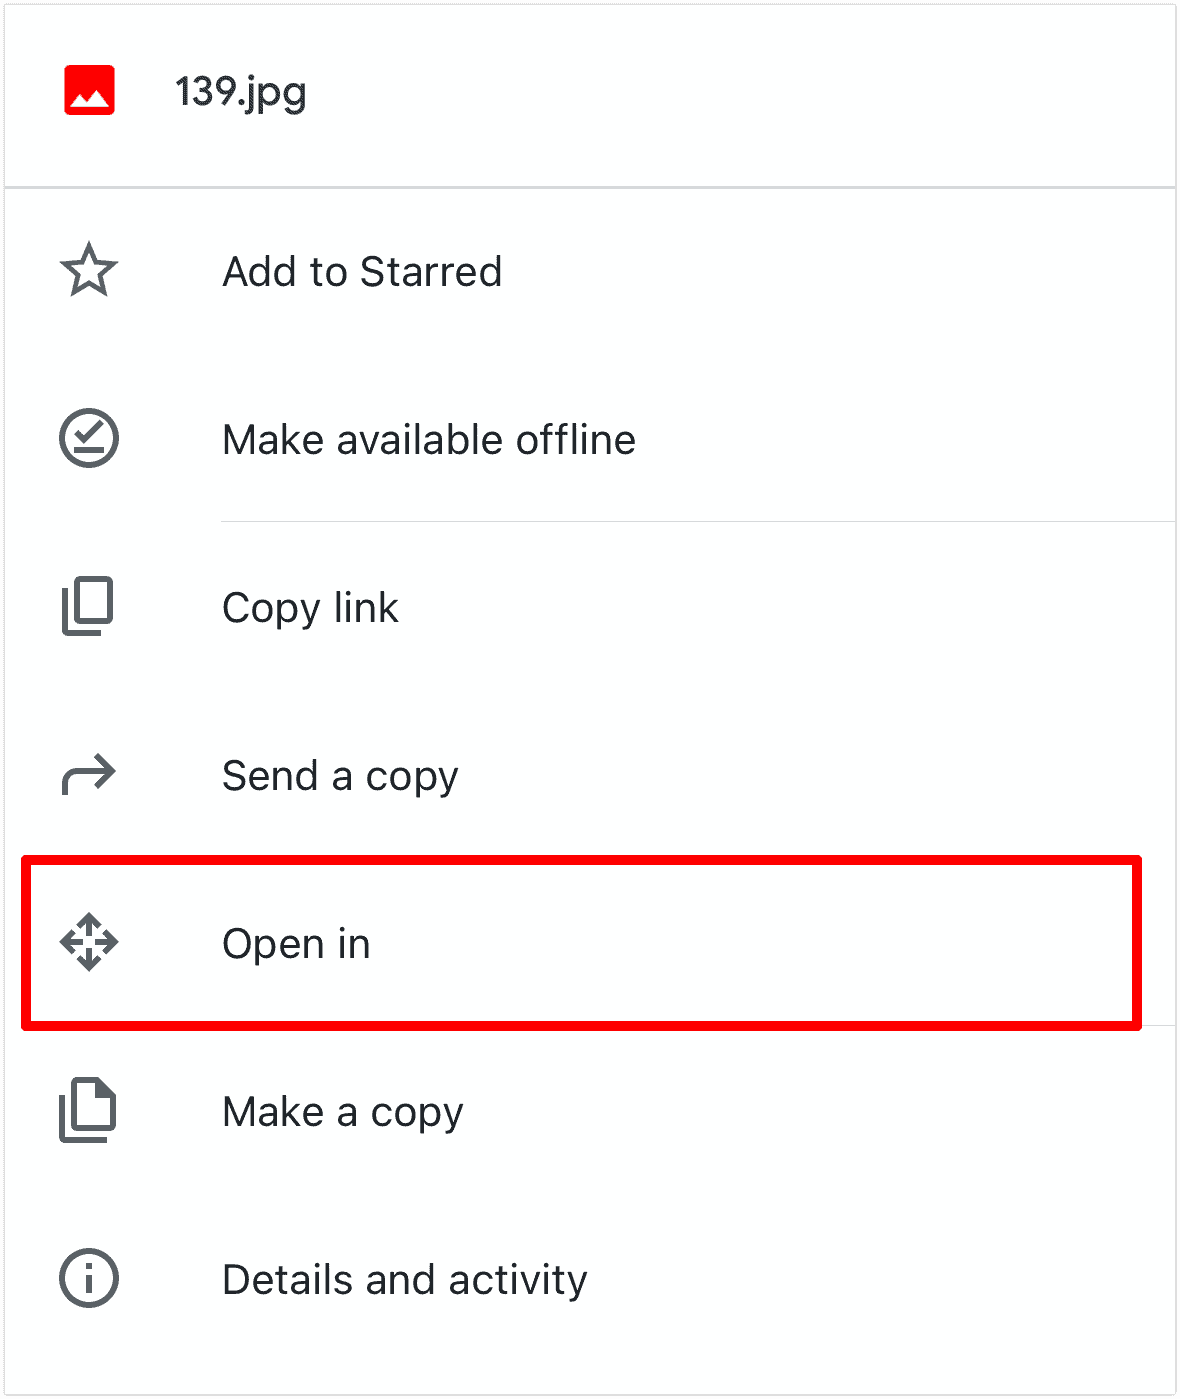Click the star icon to favorite the file

pyautogui.click(x=89, y=269)
